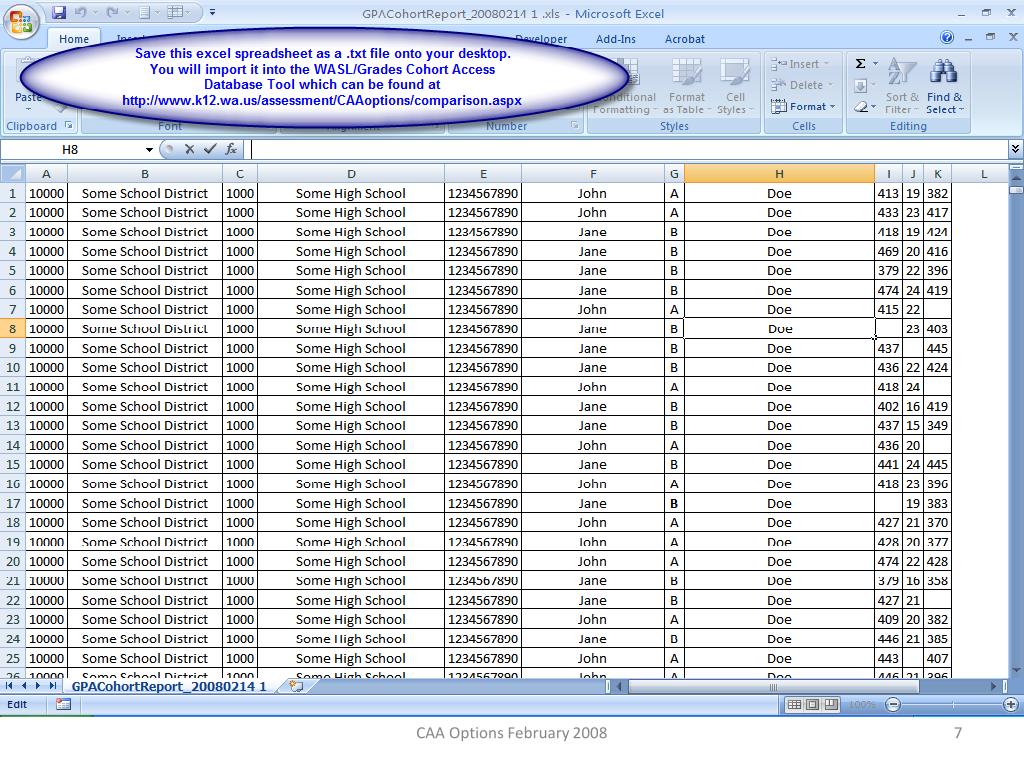
Task: Click cell F3 containing Jane
Action: tap(592, 232)
